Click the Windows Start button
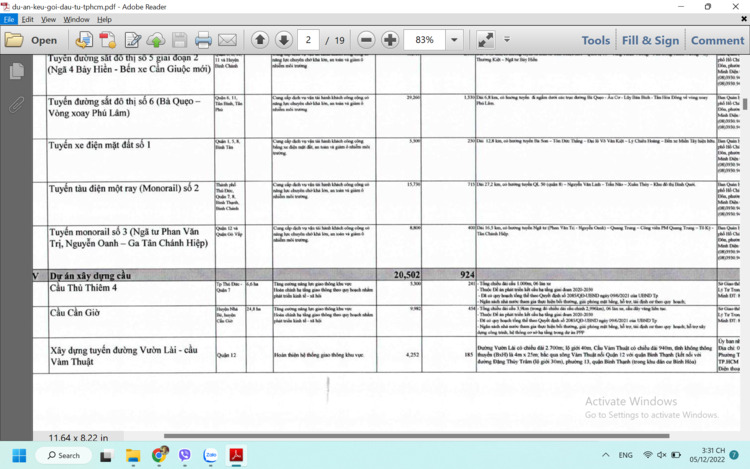The height and width of the screenshot is (469, 750). tap(19, 455)
